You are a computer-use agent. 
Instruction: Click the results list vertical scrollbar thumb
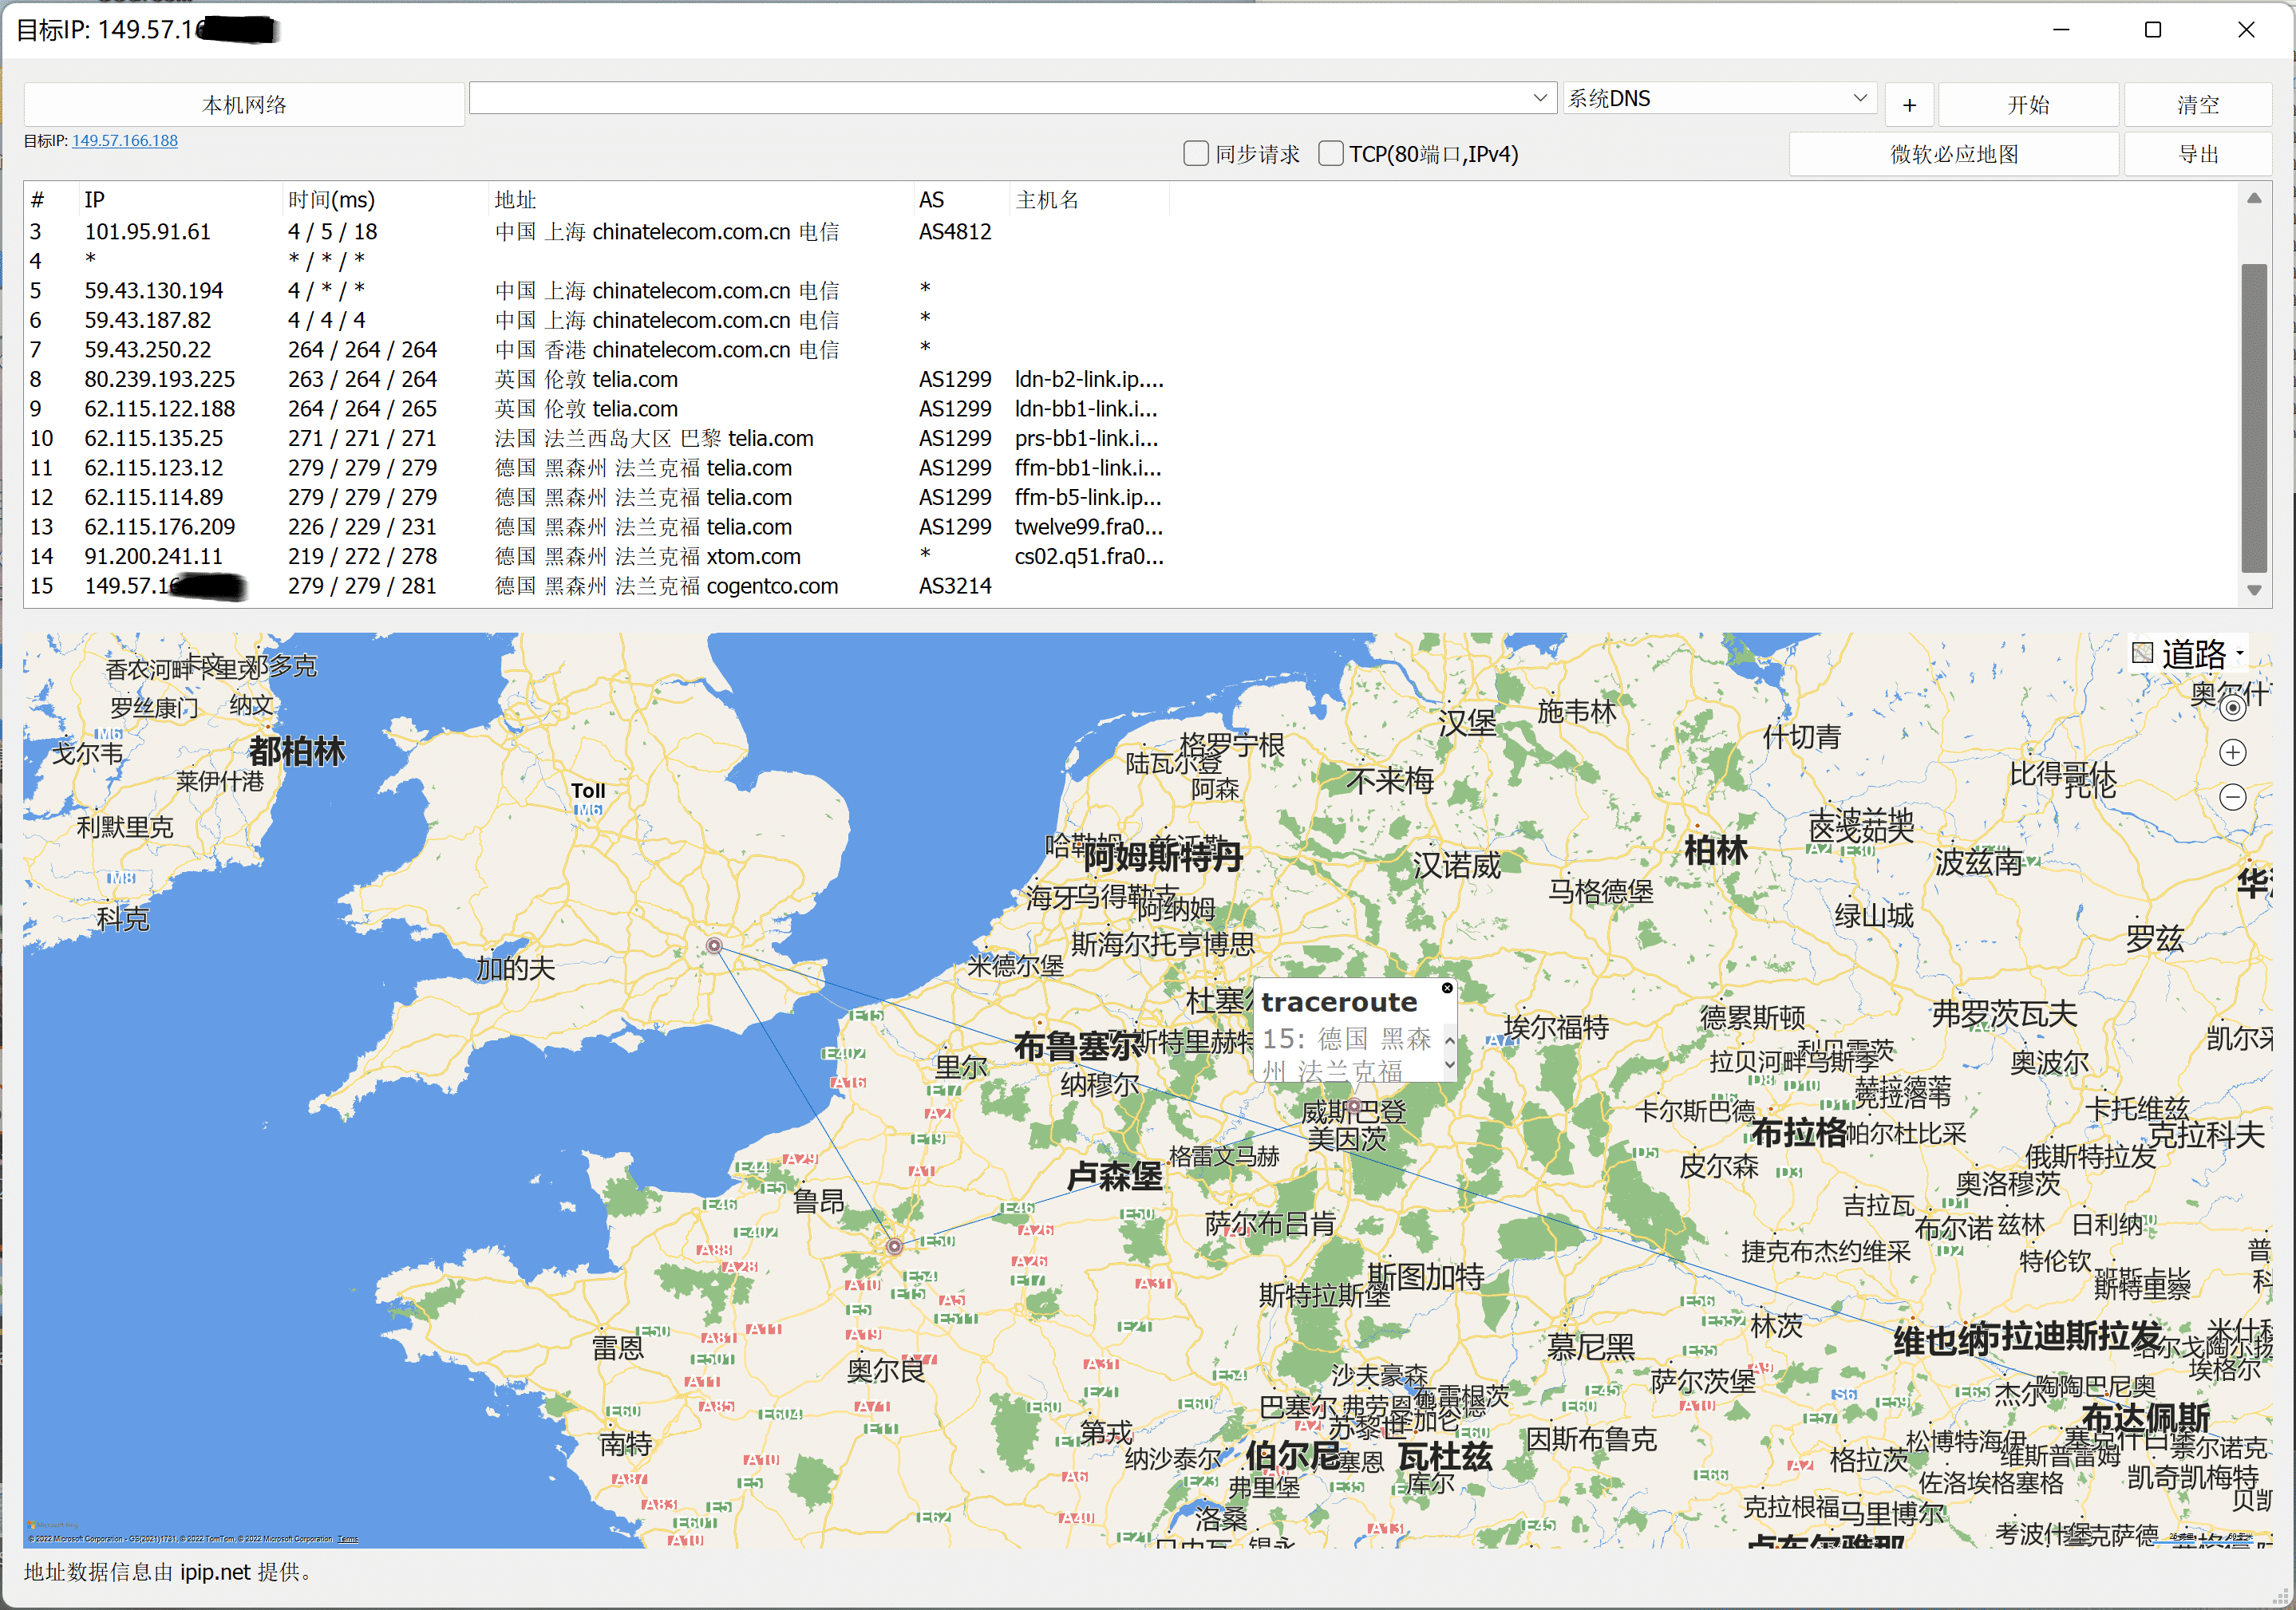pos(2253,418)
